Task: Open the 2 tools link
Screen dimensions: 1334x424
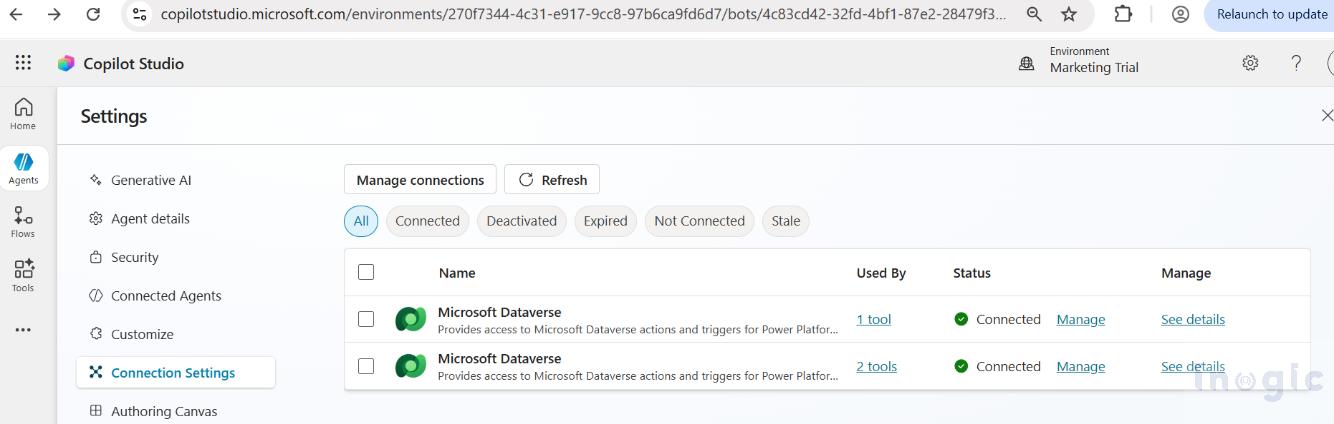Action: click(x=877, y=366)
